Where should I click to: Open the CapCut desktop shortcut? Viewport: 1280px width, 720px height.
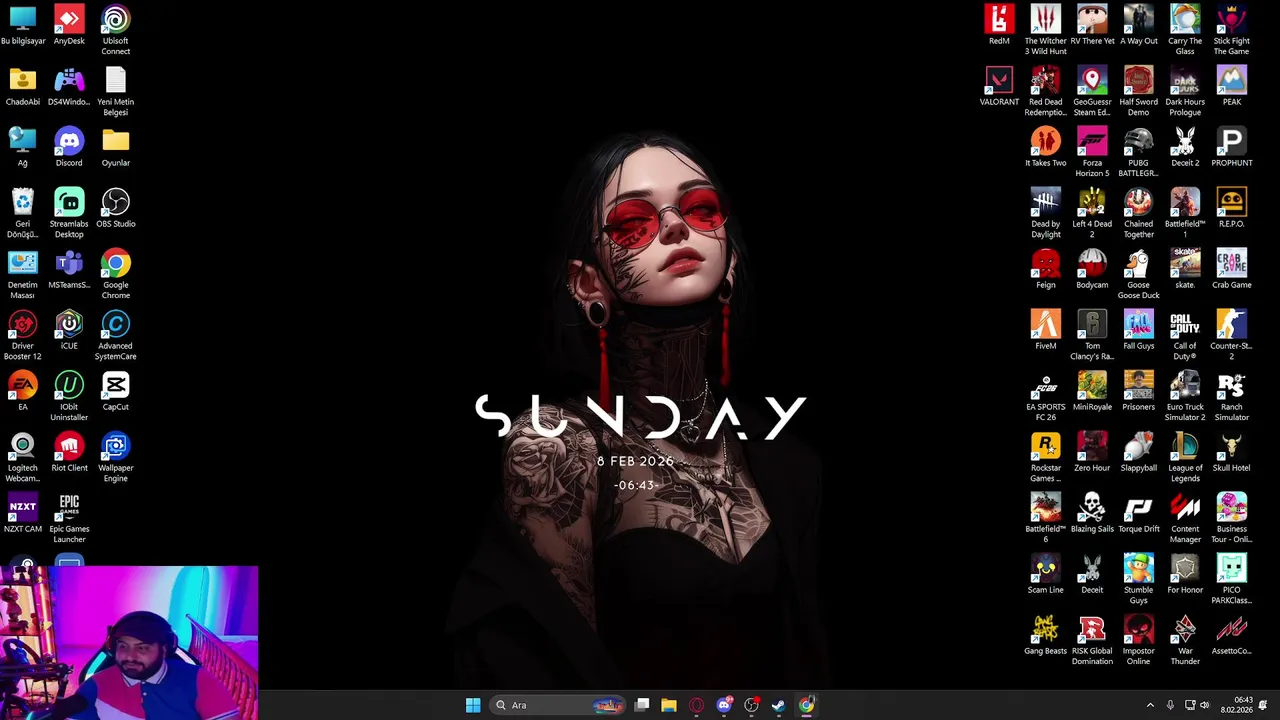click(x=115, y=391)
